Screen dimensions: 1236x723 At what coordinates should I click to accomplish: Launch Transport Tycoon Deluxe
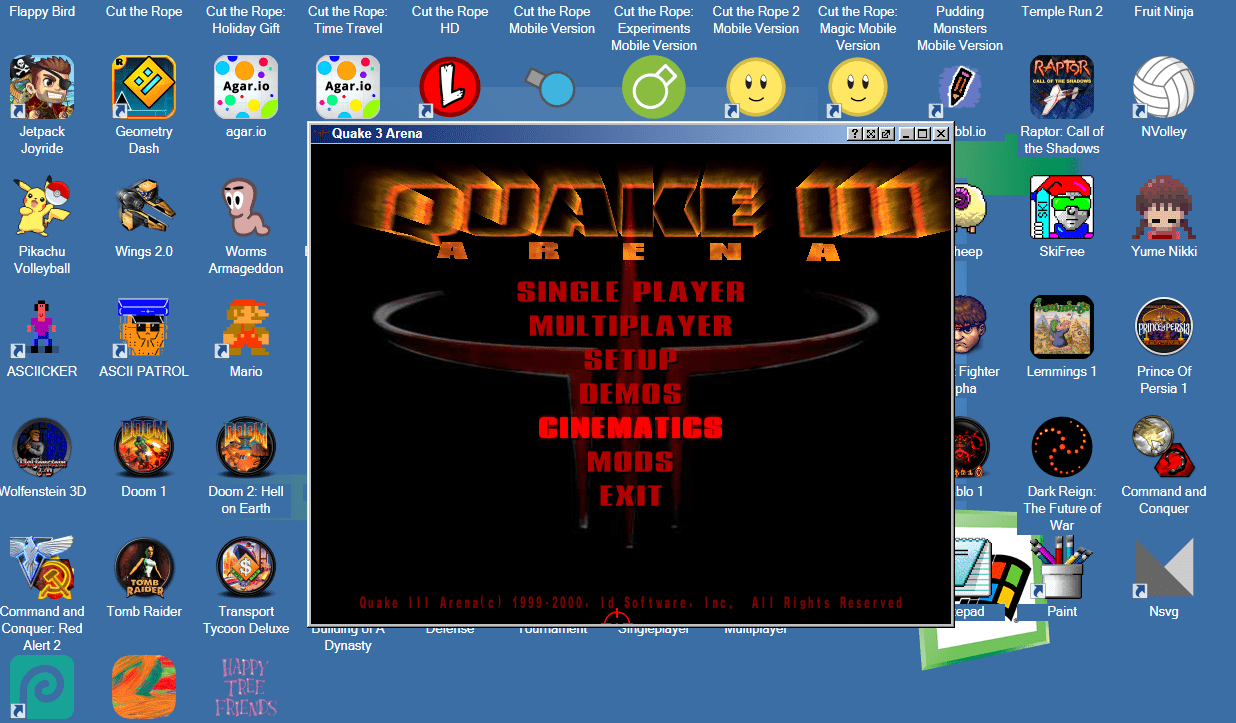246,567
